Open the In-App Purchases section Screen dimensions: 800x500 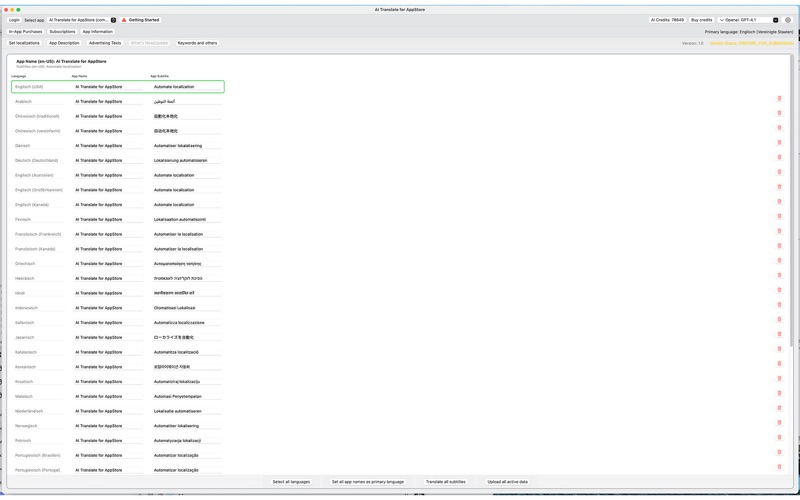[x=26, y=32]
